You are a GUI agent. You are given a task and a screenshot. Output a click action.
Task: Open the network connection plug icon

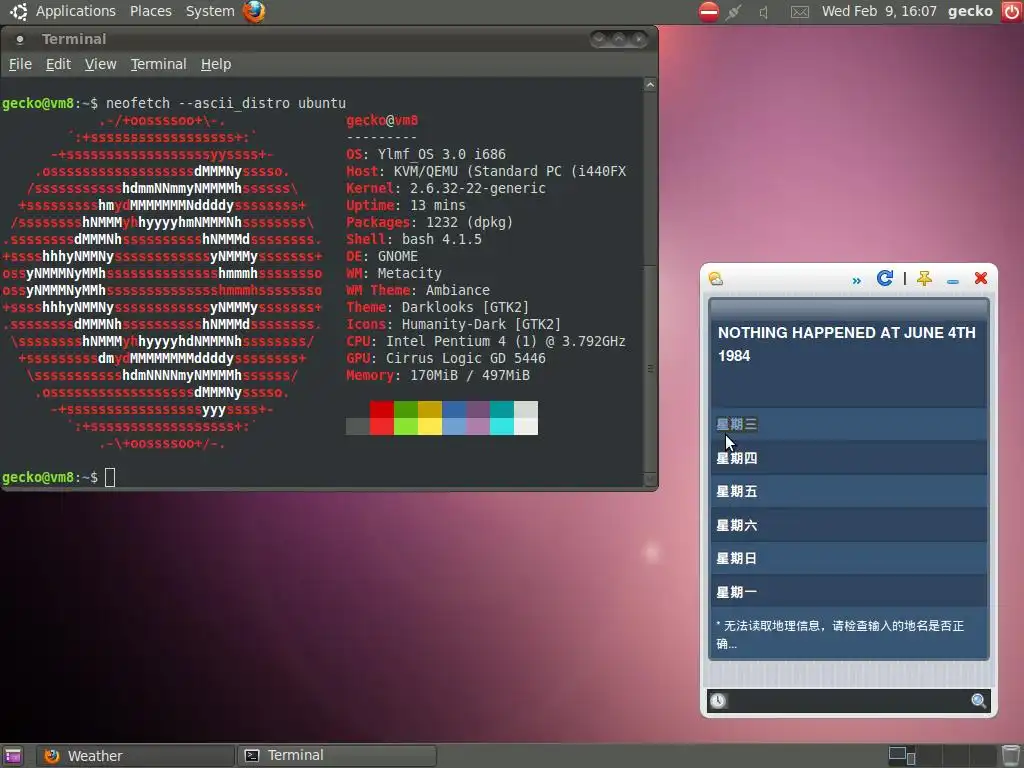(733, 12)
